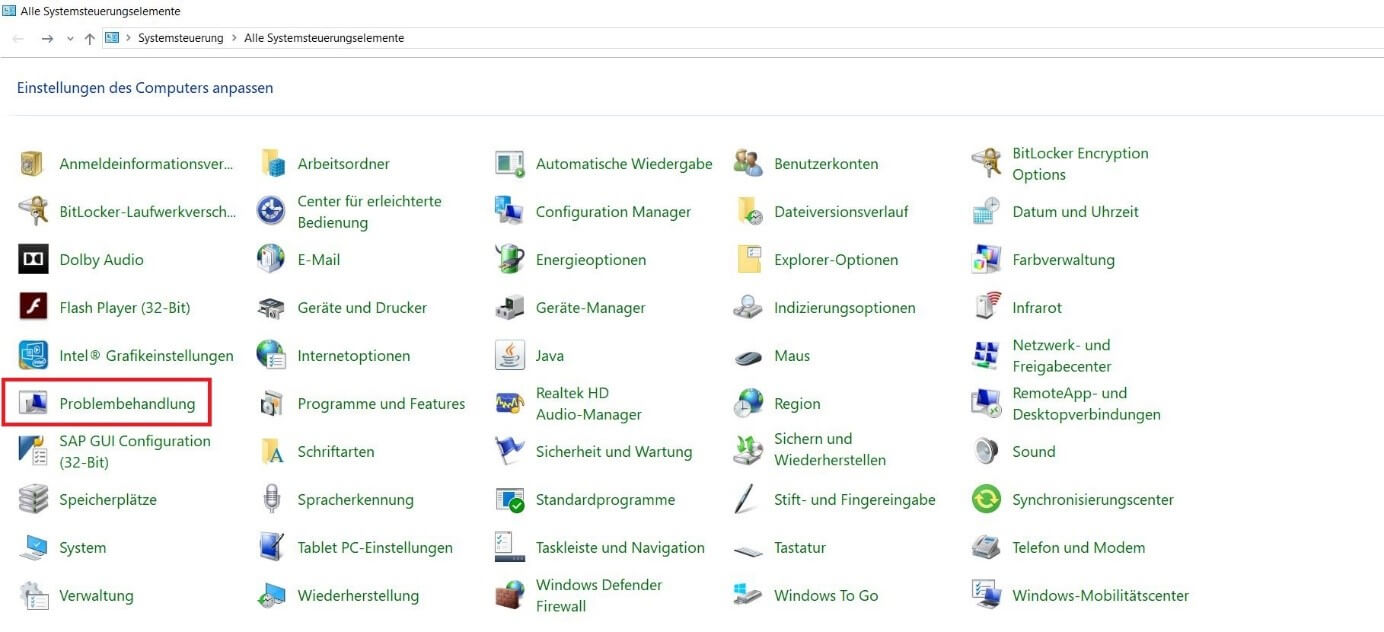Click the Synchronisierungscenter green icon

pos(986,499)
